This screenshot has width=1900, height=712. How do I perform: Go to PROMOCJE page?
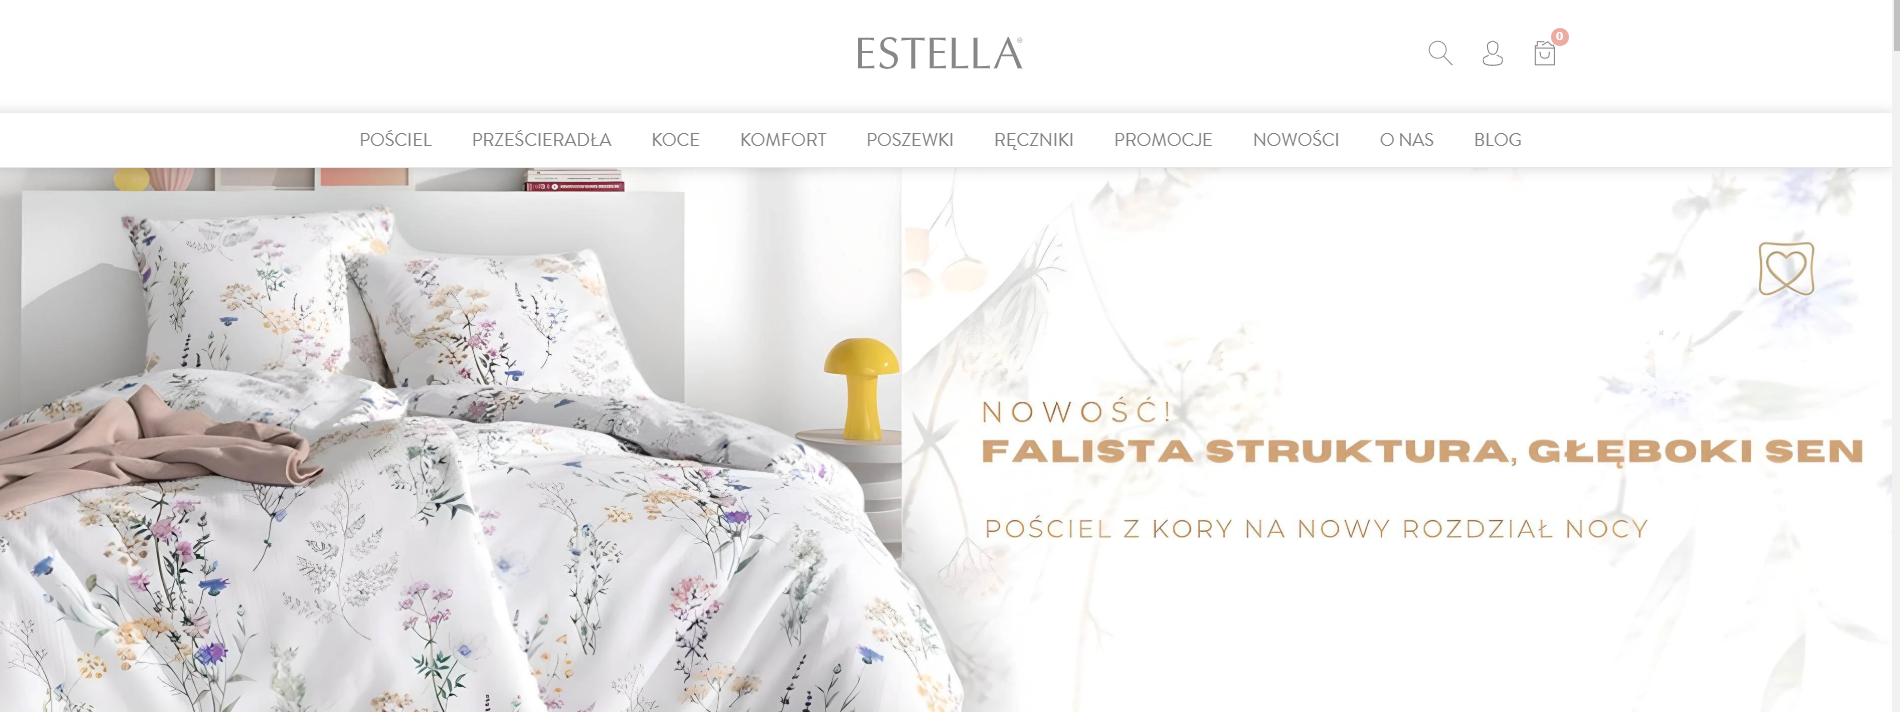click(x=1163, y=140)
